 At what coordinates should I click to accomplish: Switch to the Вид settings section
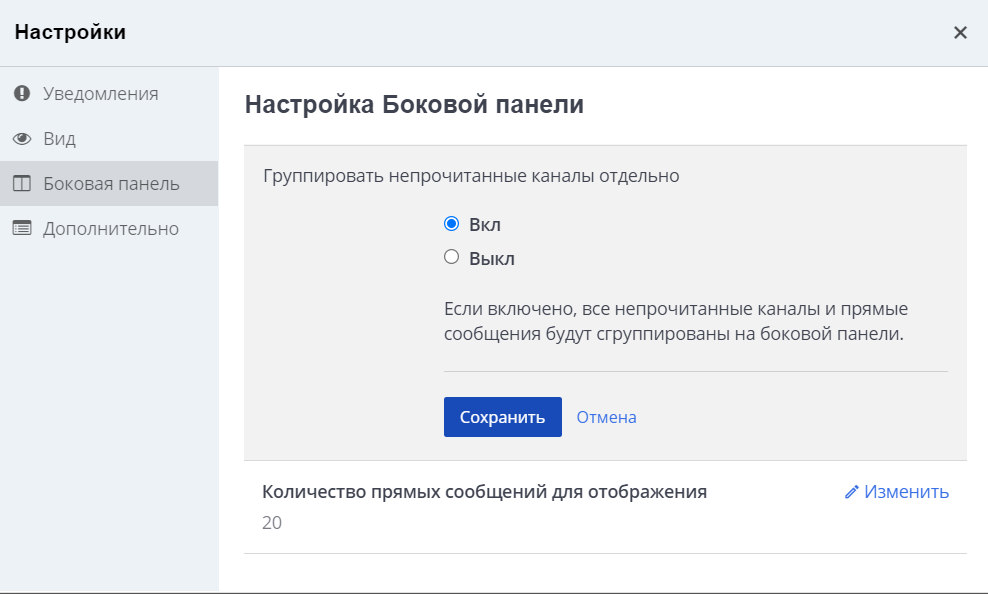pyautogui.click(x=60, y=139)
